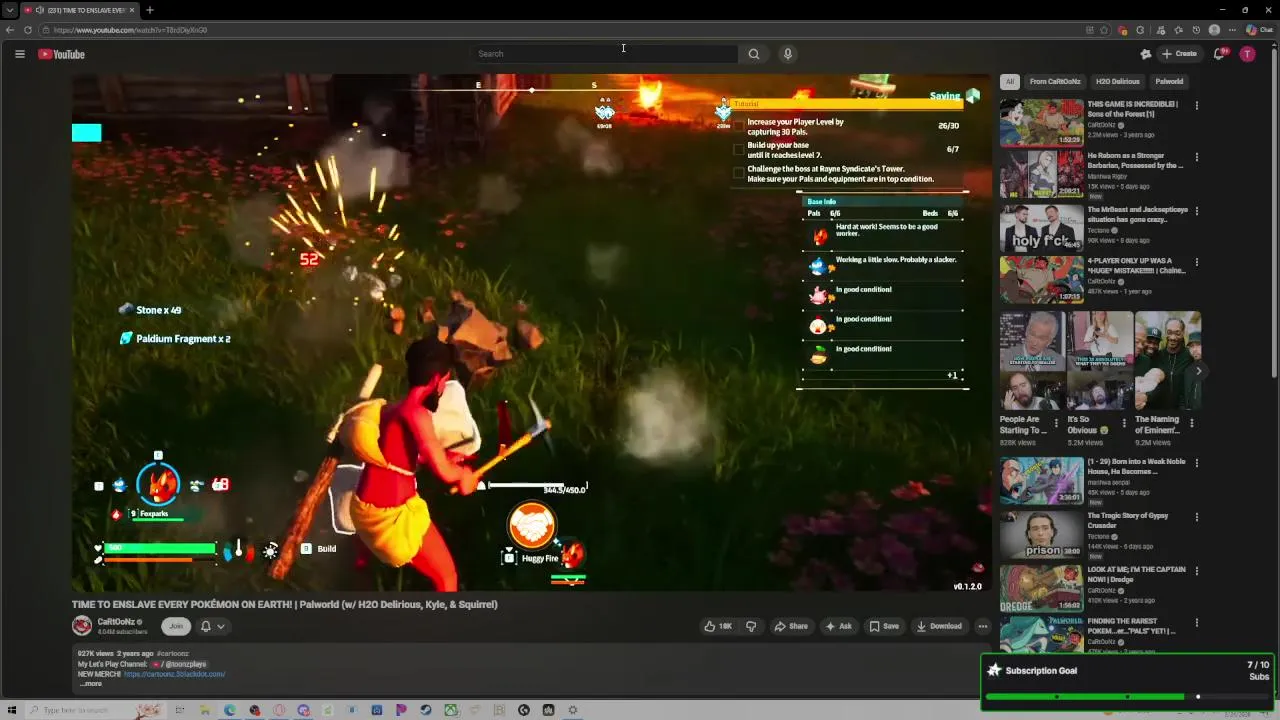
Task: Open the CaRtOoNz channel name
Action: coord(116,622)
